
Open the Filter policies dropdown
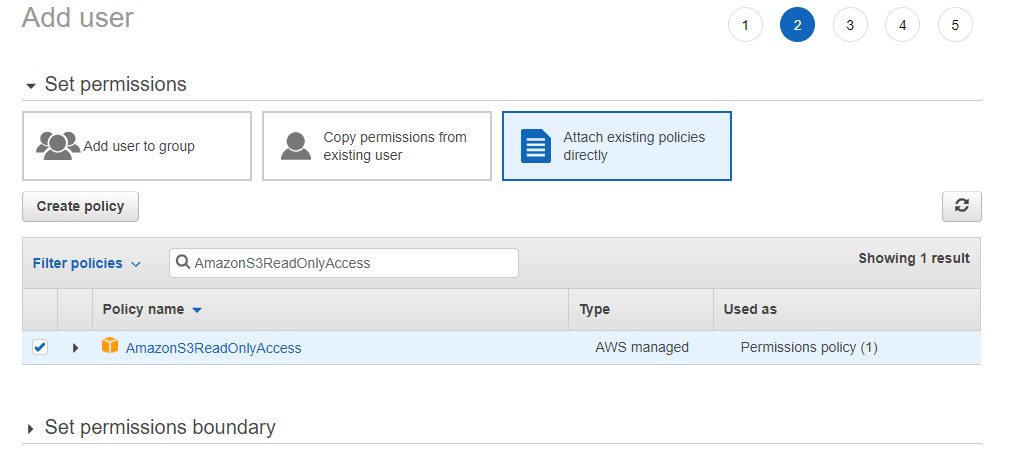pos(87,264)
